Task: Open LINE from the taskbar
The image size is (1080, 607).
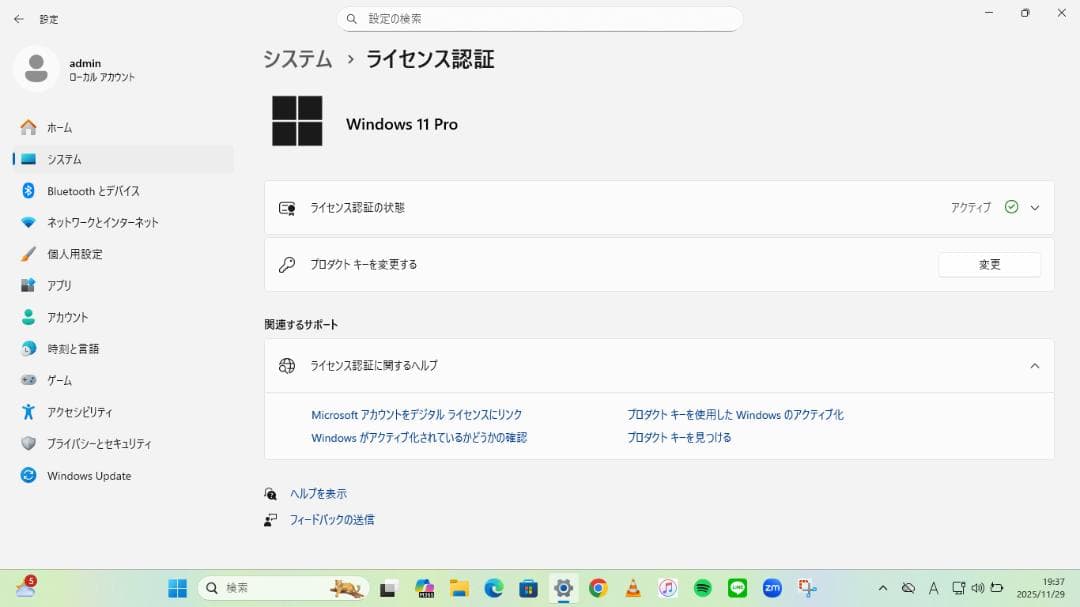Action: 737,588
